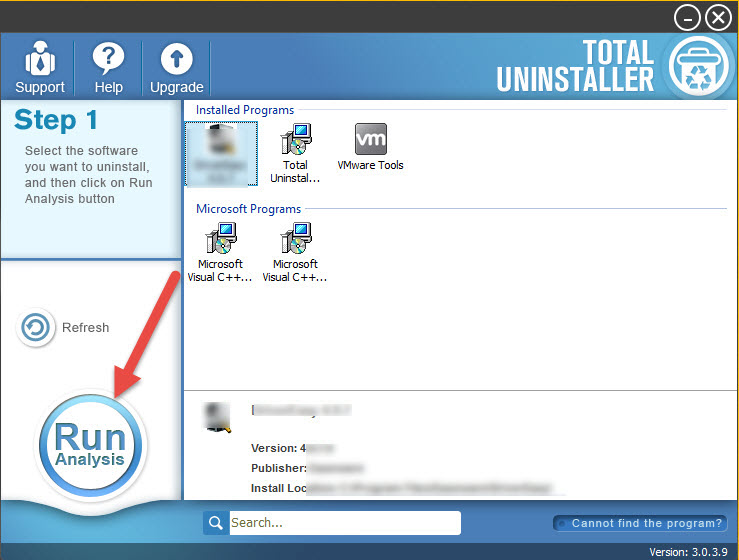Screen dimensions: 739x560
Task: Focus the Search text field
Action: click(x=343, y=522)
